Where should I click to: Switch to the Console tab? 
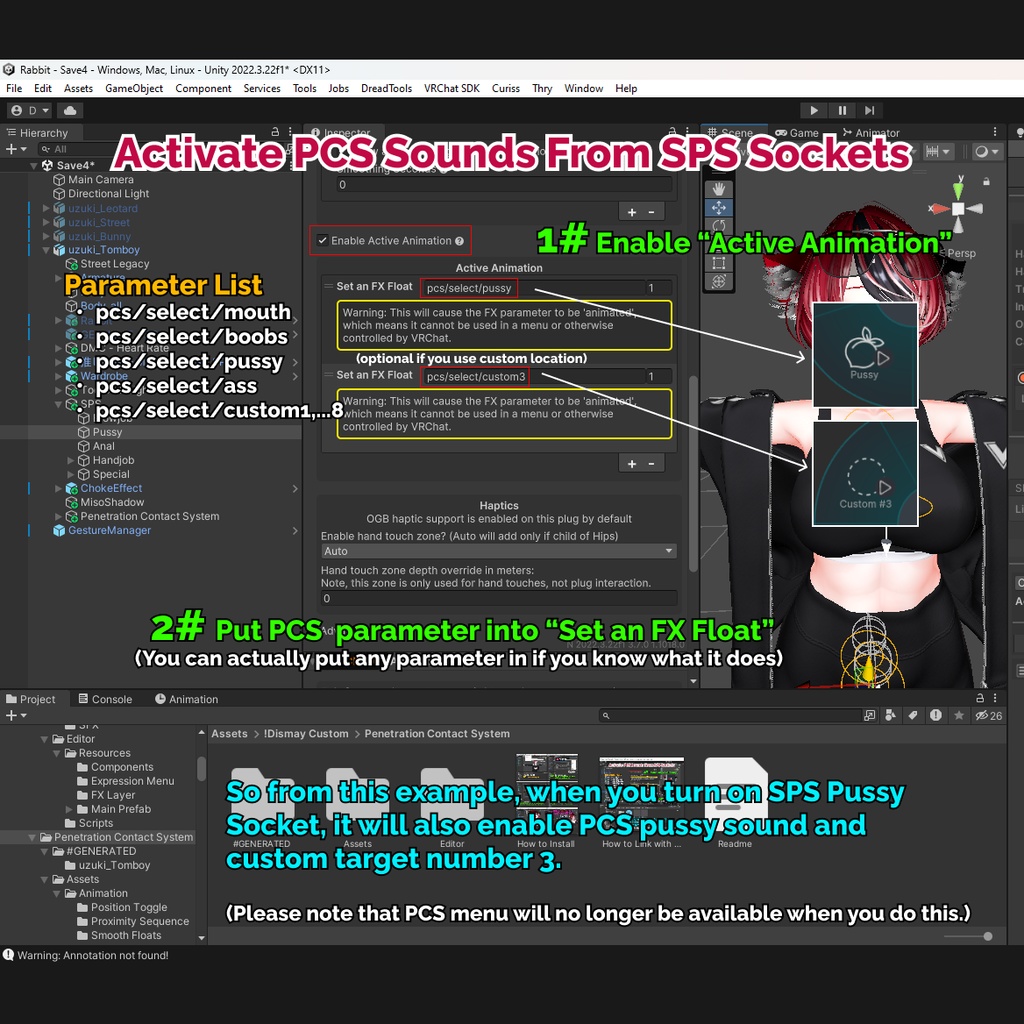(105, 699)
